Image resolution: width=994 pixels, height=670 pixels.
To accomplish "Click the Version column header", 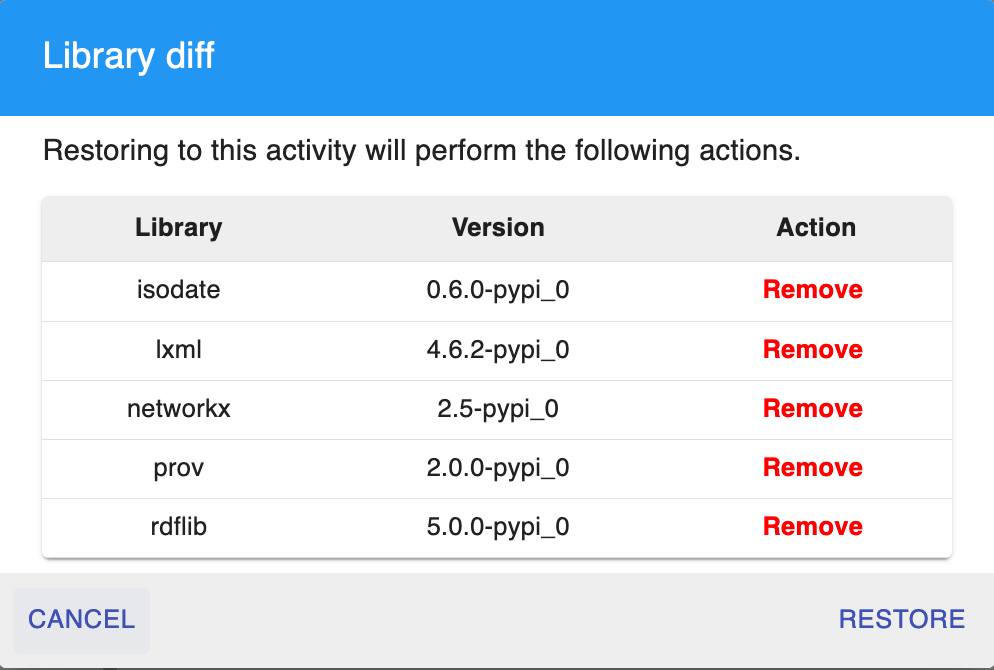I will [x=498, y=228].
